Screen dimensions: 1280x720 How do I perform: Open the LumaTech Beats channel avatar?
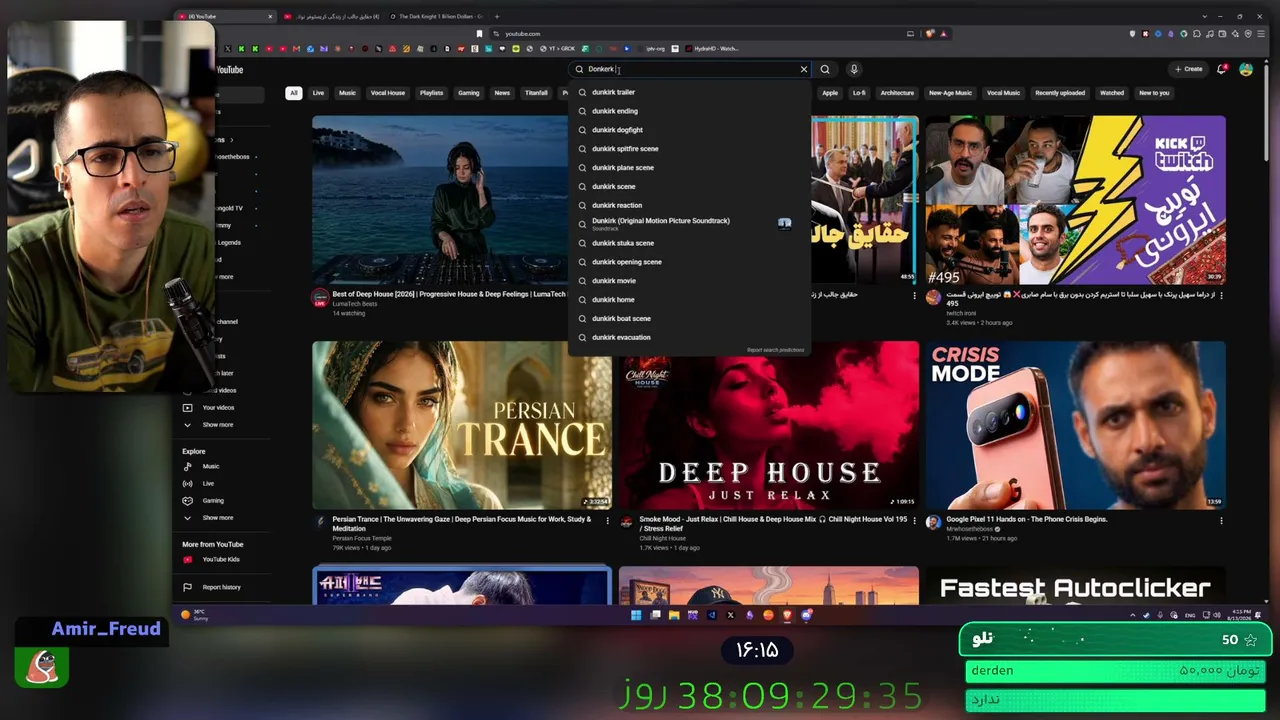click(x=320, y=298)
